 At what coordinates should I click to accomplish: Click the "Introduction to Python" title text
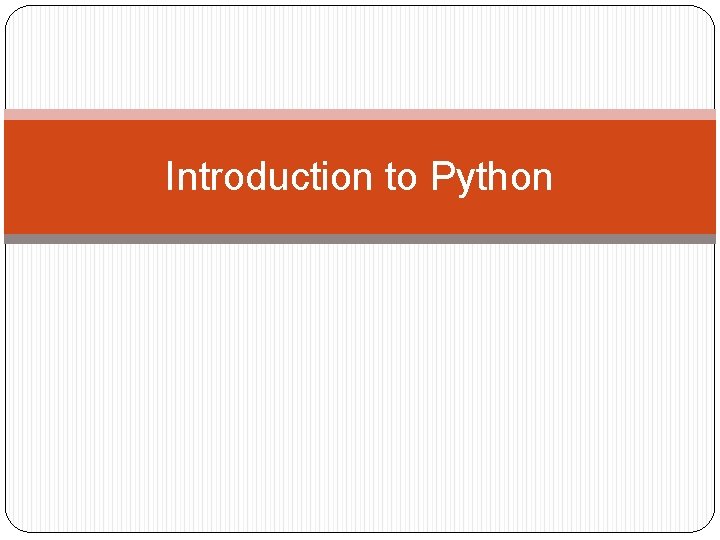click(x=358, y=177)
